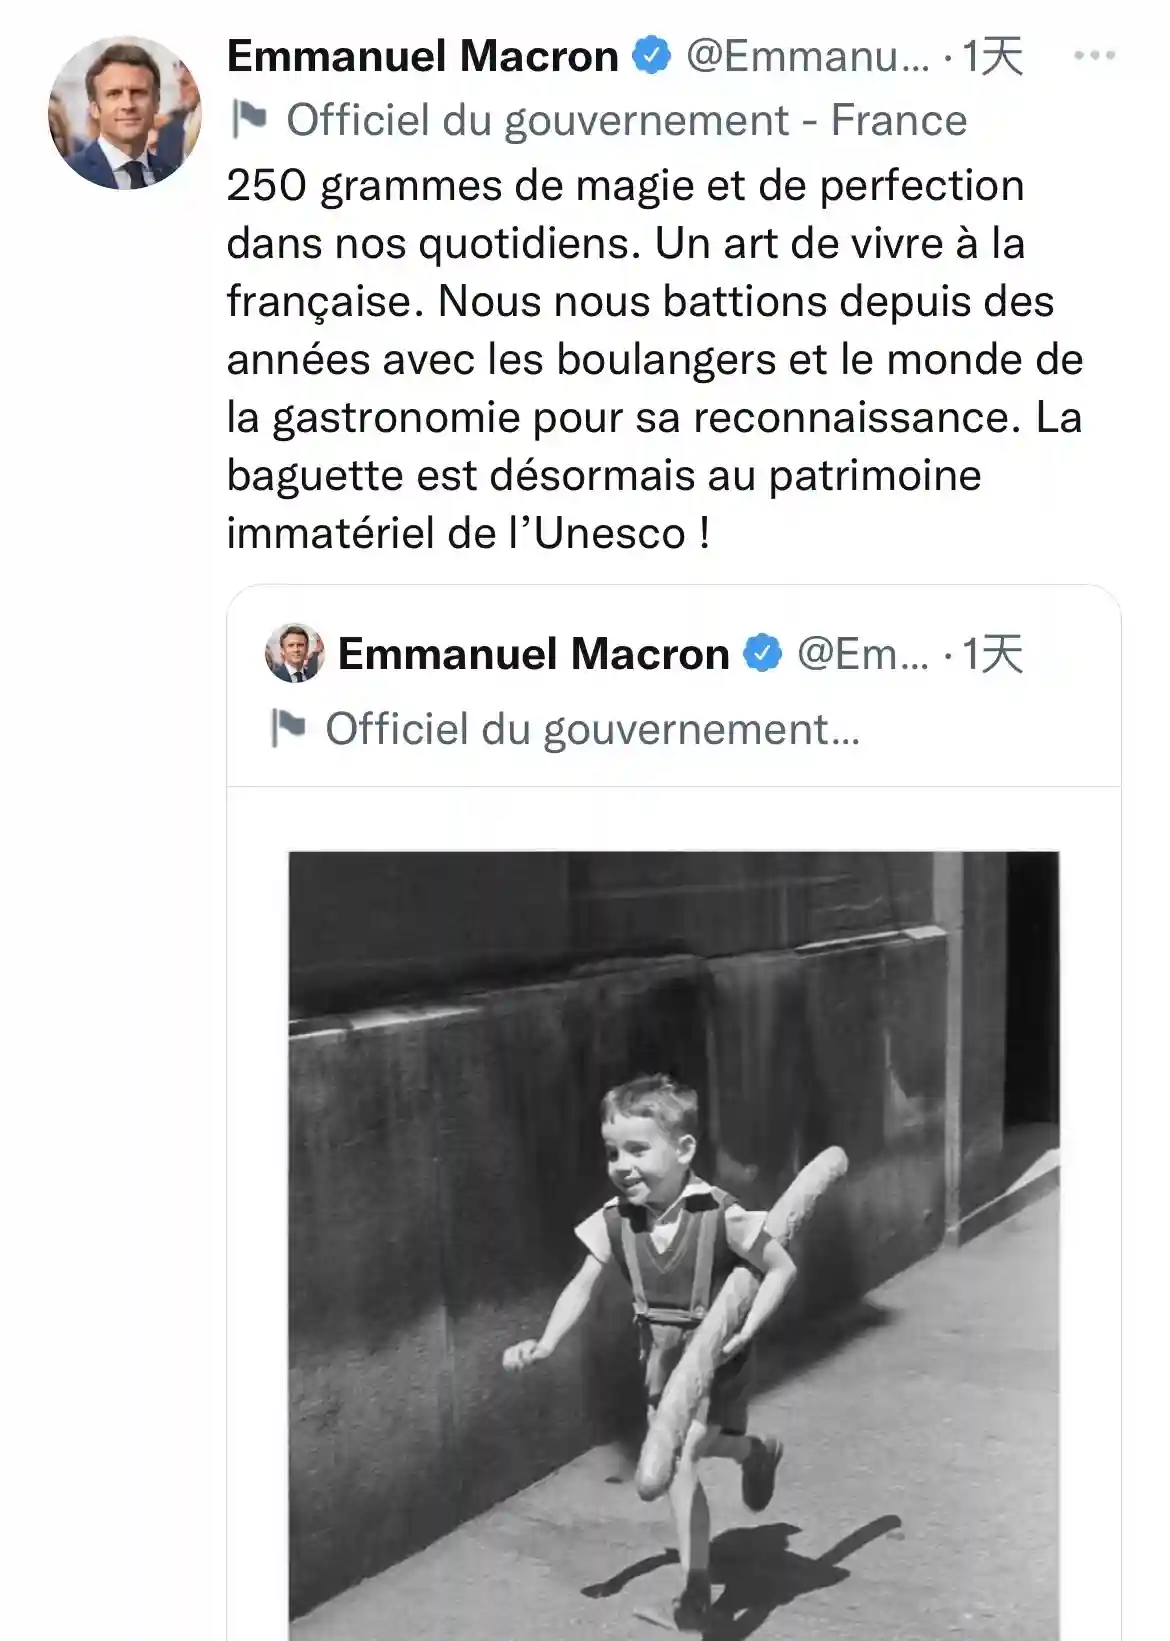This screenshot has height=1641, width=1170.
Task: Click the large profile avatar of the tweet
Action: 125,113
